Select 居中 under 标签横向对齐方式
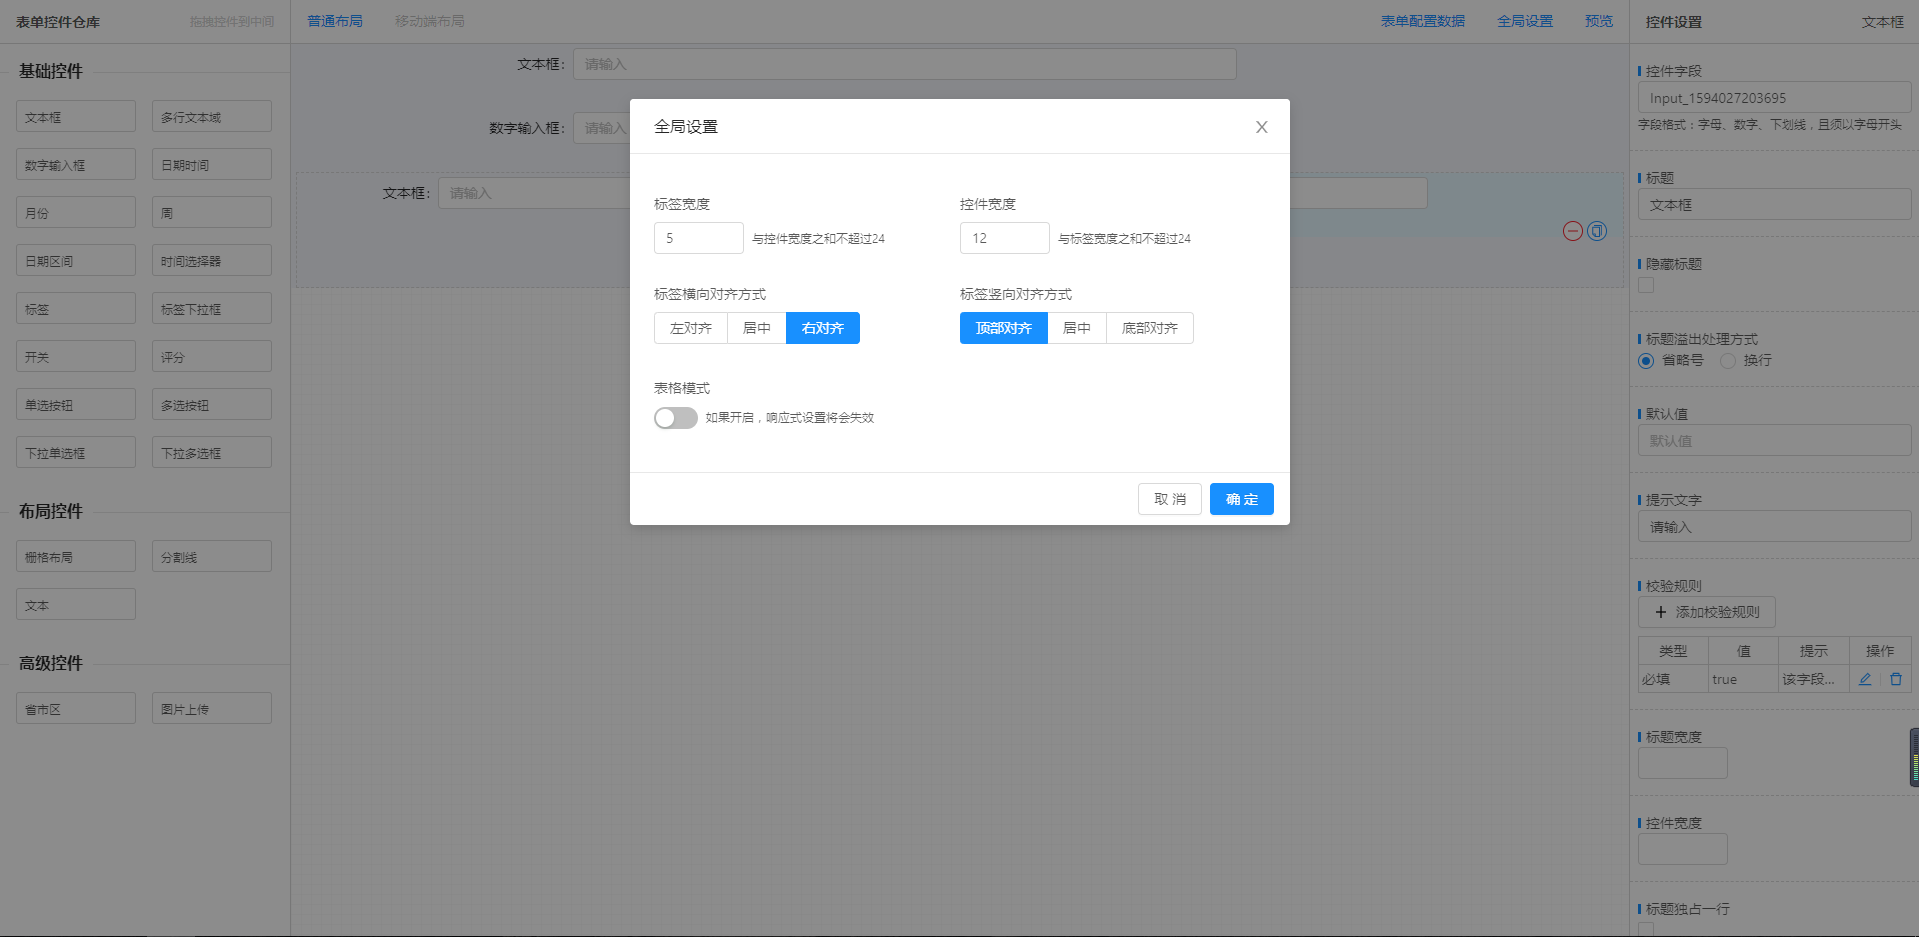 tap(757, 328)
